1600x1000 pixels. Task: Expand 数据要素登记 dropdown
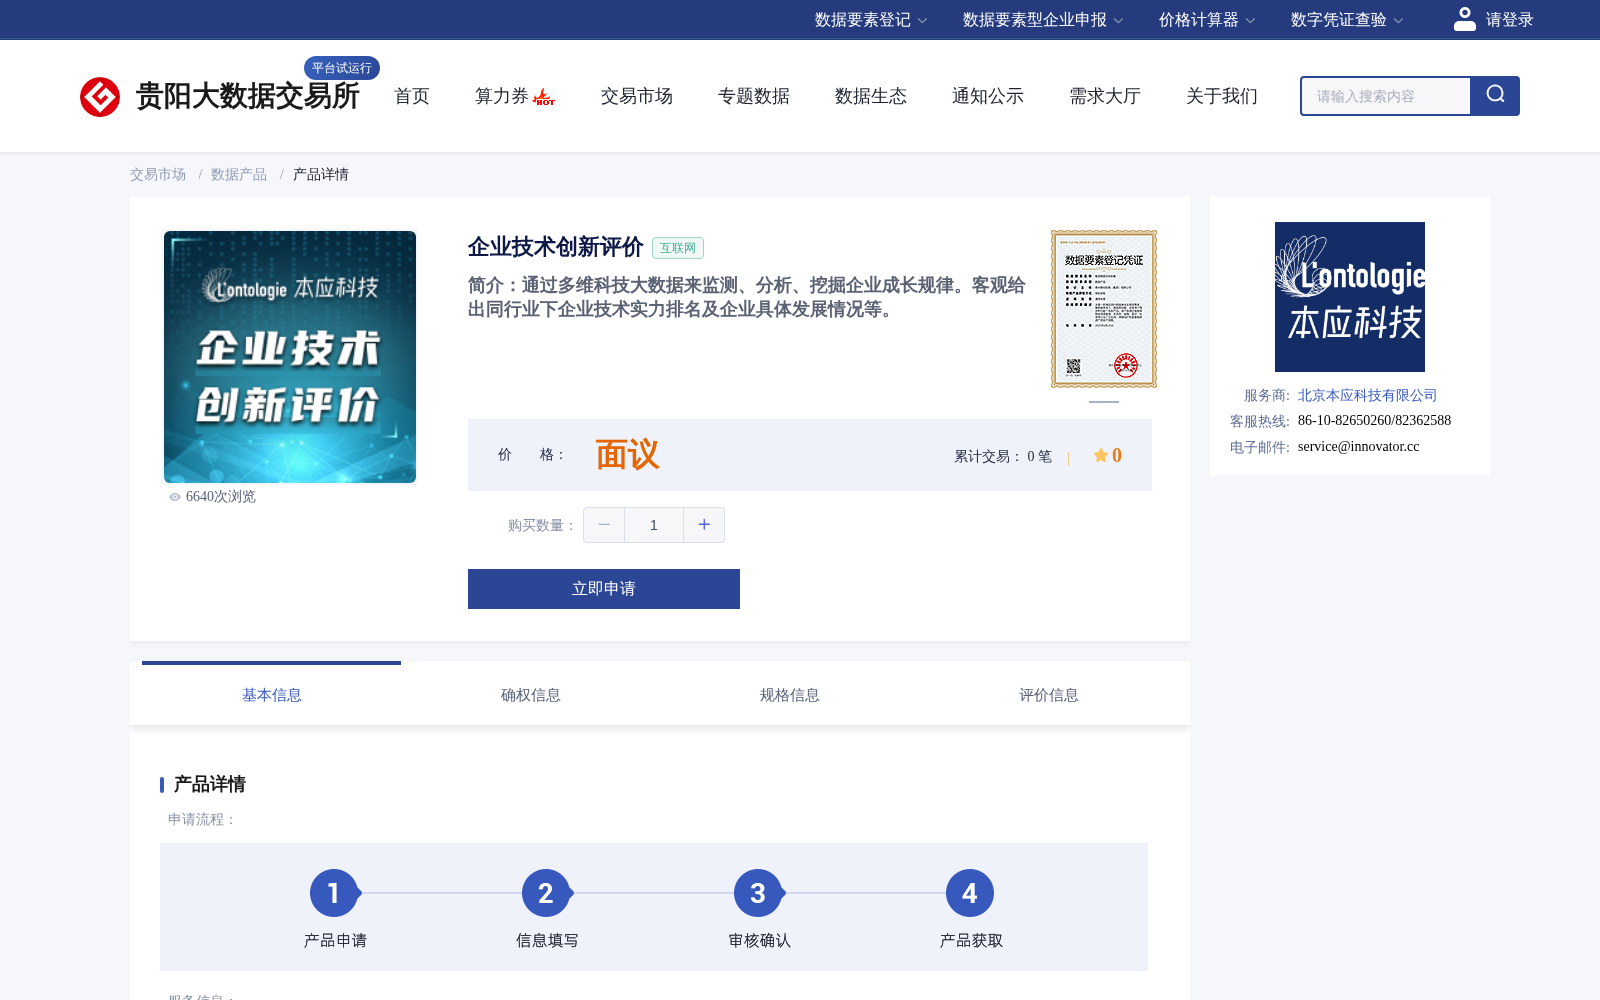click(x=871, y=20)
